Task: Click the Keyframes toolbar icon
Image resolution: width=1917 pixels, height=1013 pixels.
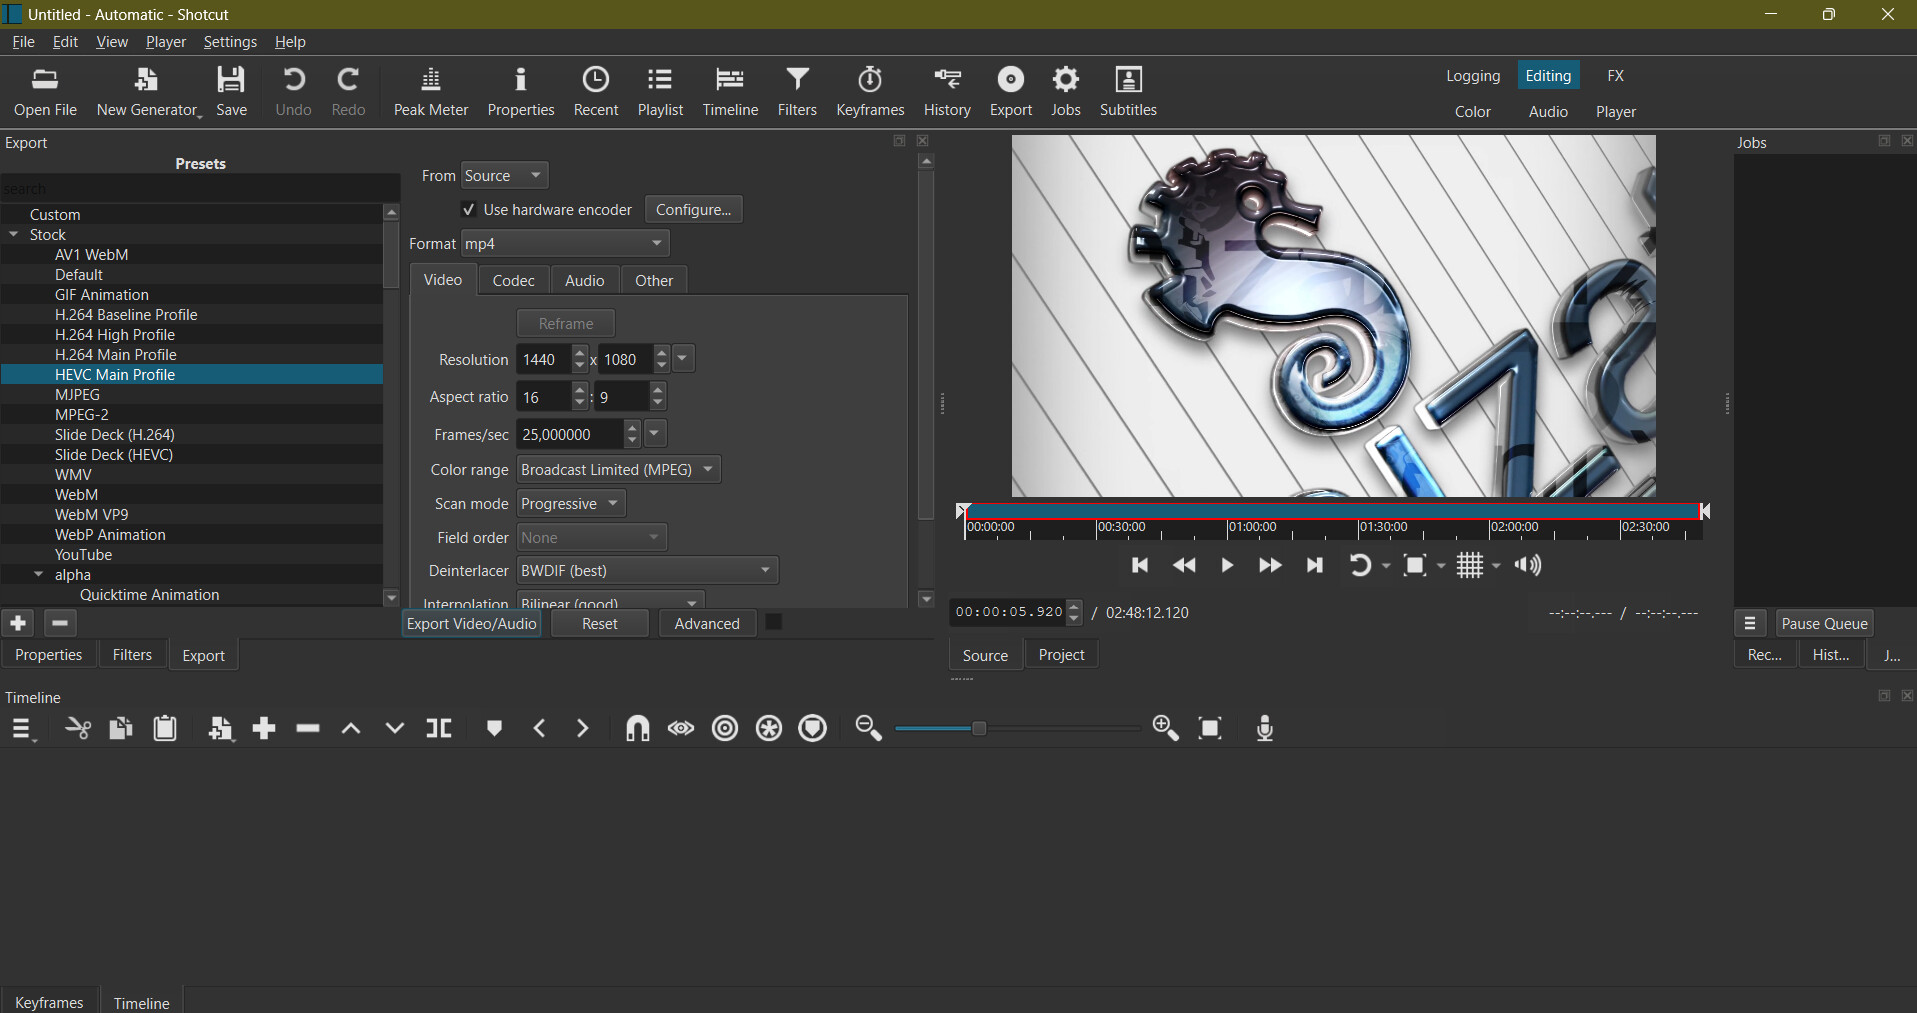Action: pyautogui.click(x=869, y=92)
